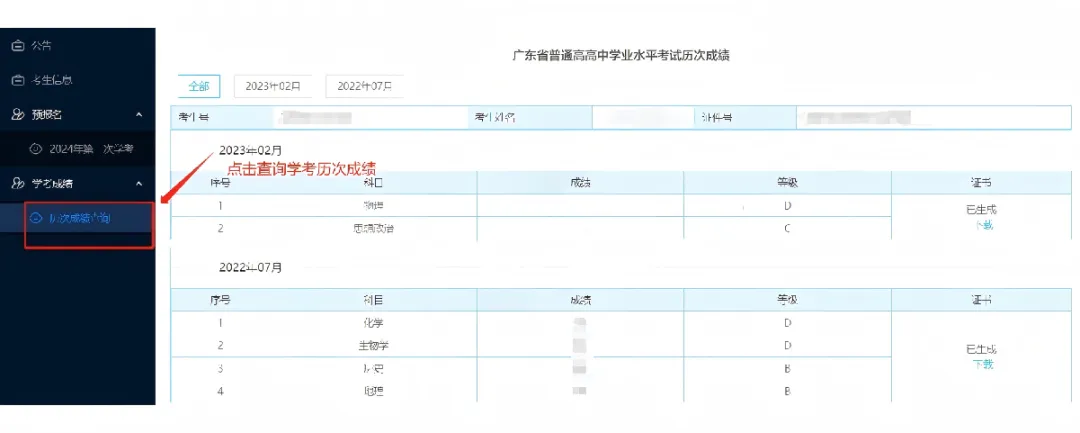Click grade D in the 化学 row
Viewport: 1080px width, 433px height.
(x=787, y=322)
